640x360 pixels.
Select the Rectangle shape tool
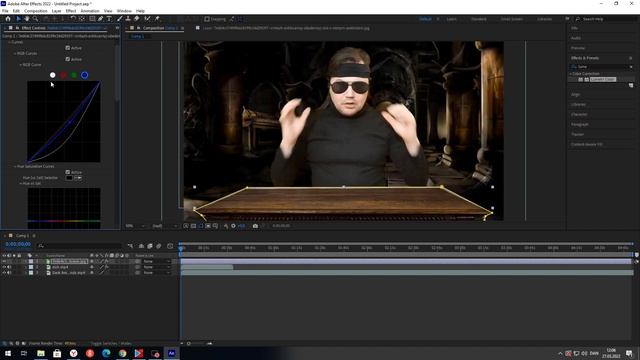point(92,19)
